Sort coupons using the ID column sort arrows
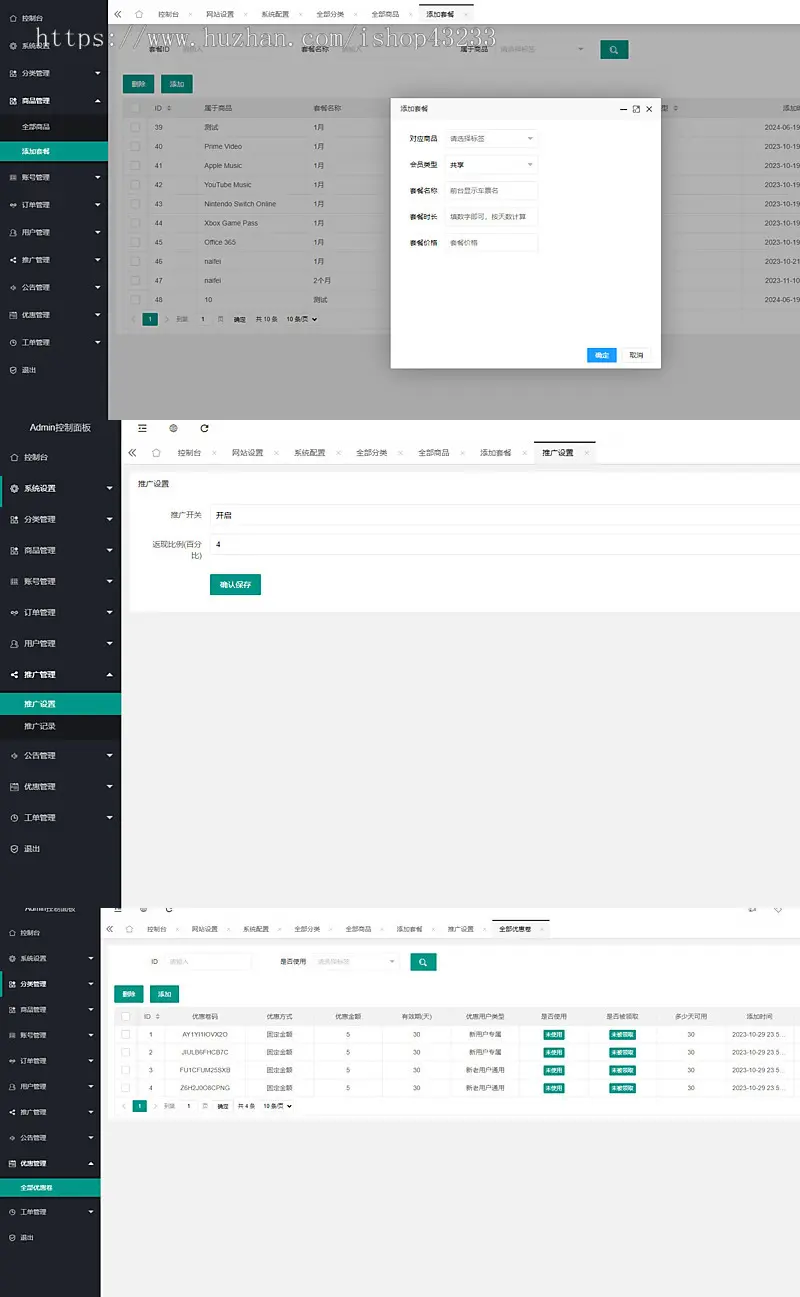This screenshot has width=800, height=1297. 158,1016
